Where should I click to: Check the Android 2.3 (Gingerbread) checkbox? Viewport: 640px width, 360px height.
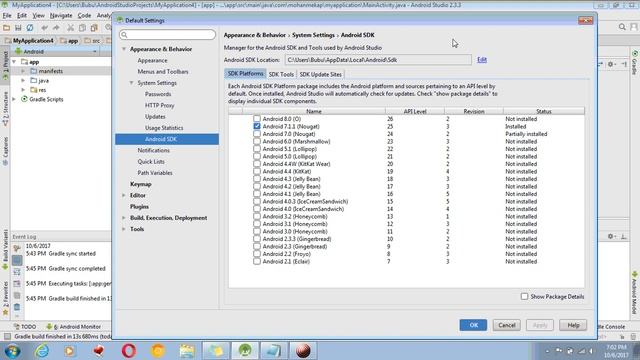257,246
